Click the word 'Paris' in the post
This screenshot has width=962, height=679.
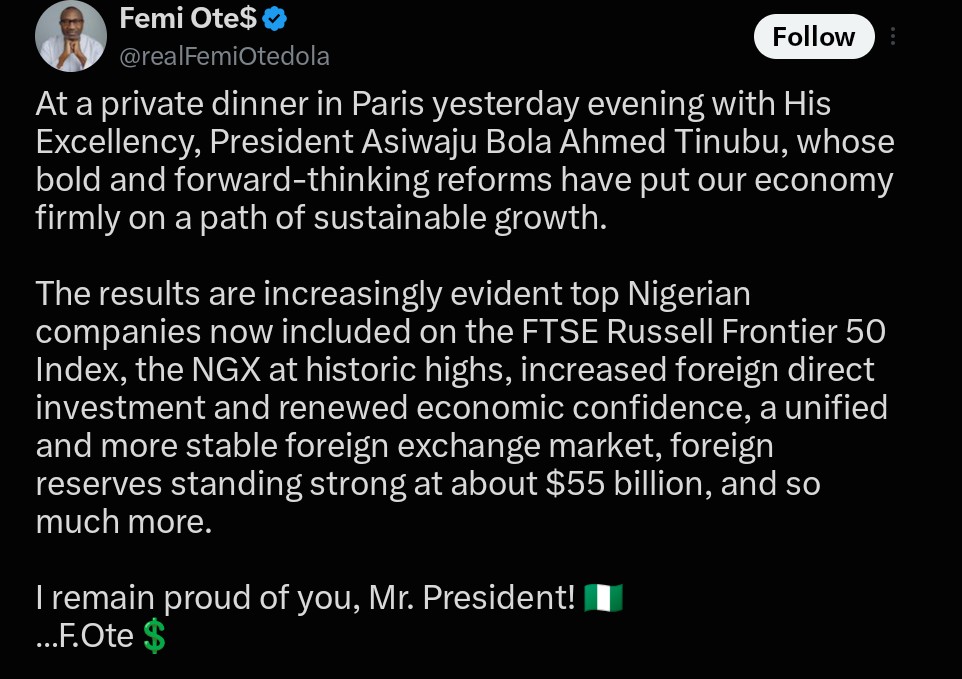pyautogui.click(x=388, y=104)
